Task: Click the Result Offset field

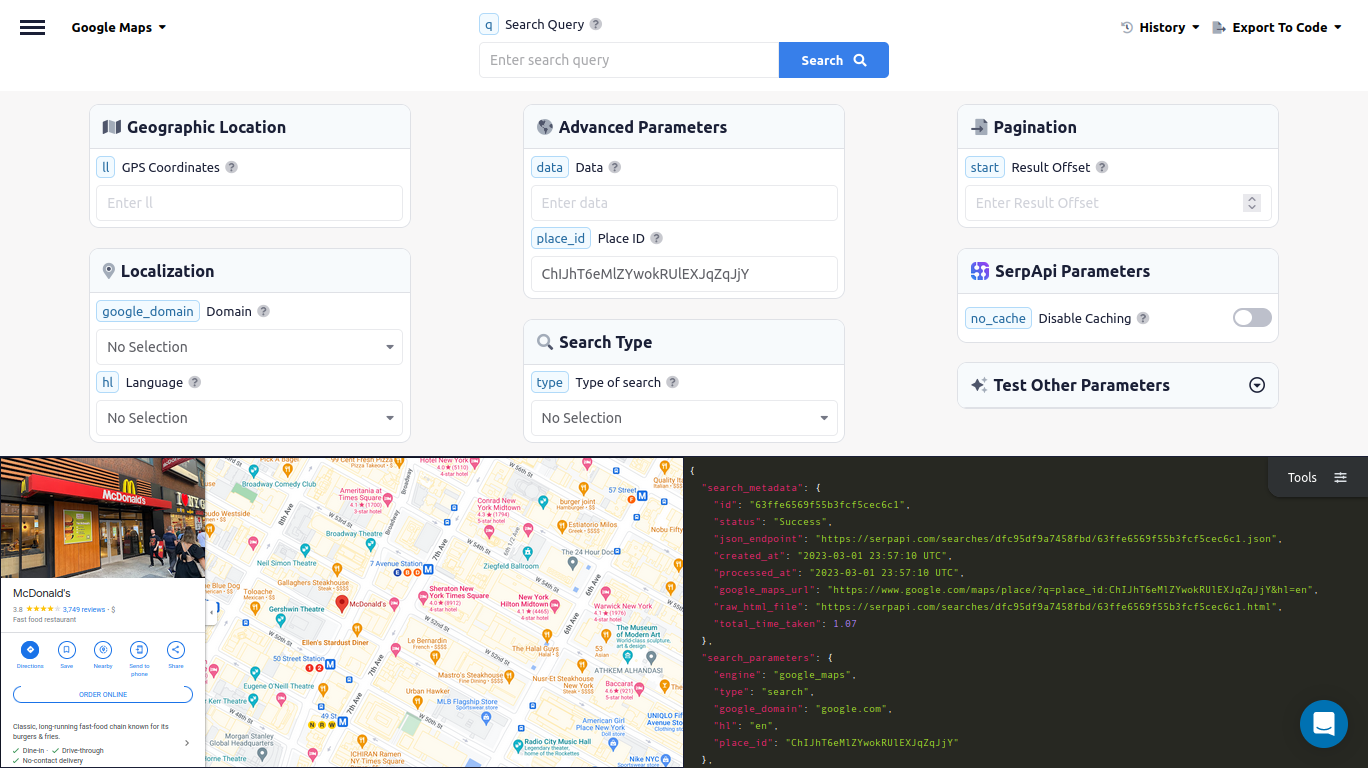Action: [x=1118, y=203]
